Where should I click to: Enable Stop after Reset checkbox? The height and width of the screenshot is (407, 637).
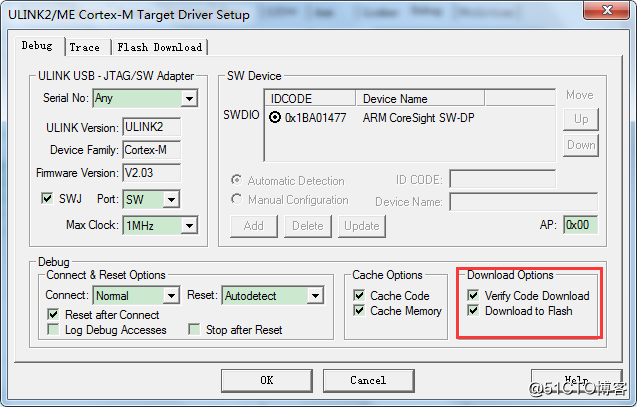point(194,329)
